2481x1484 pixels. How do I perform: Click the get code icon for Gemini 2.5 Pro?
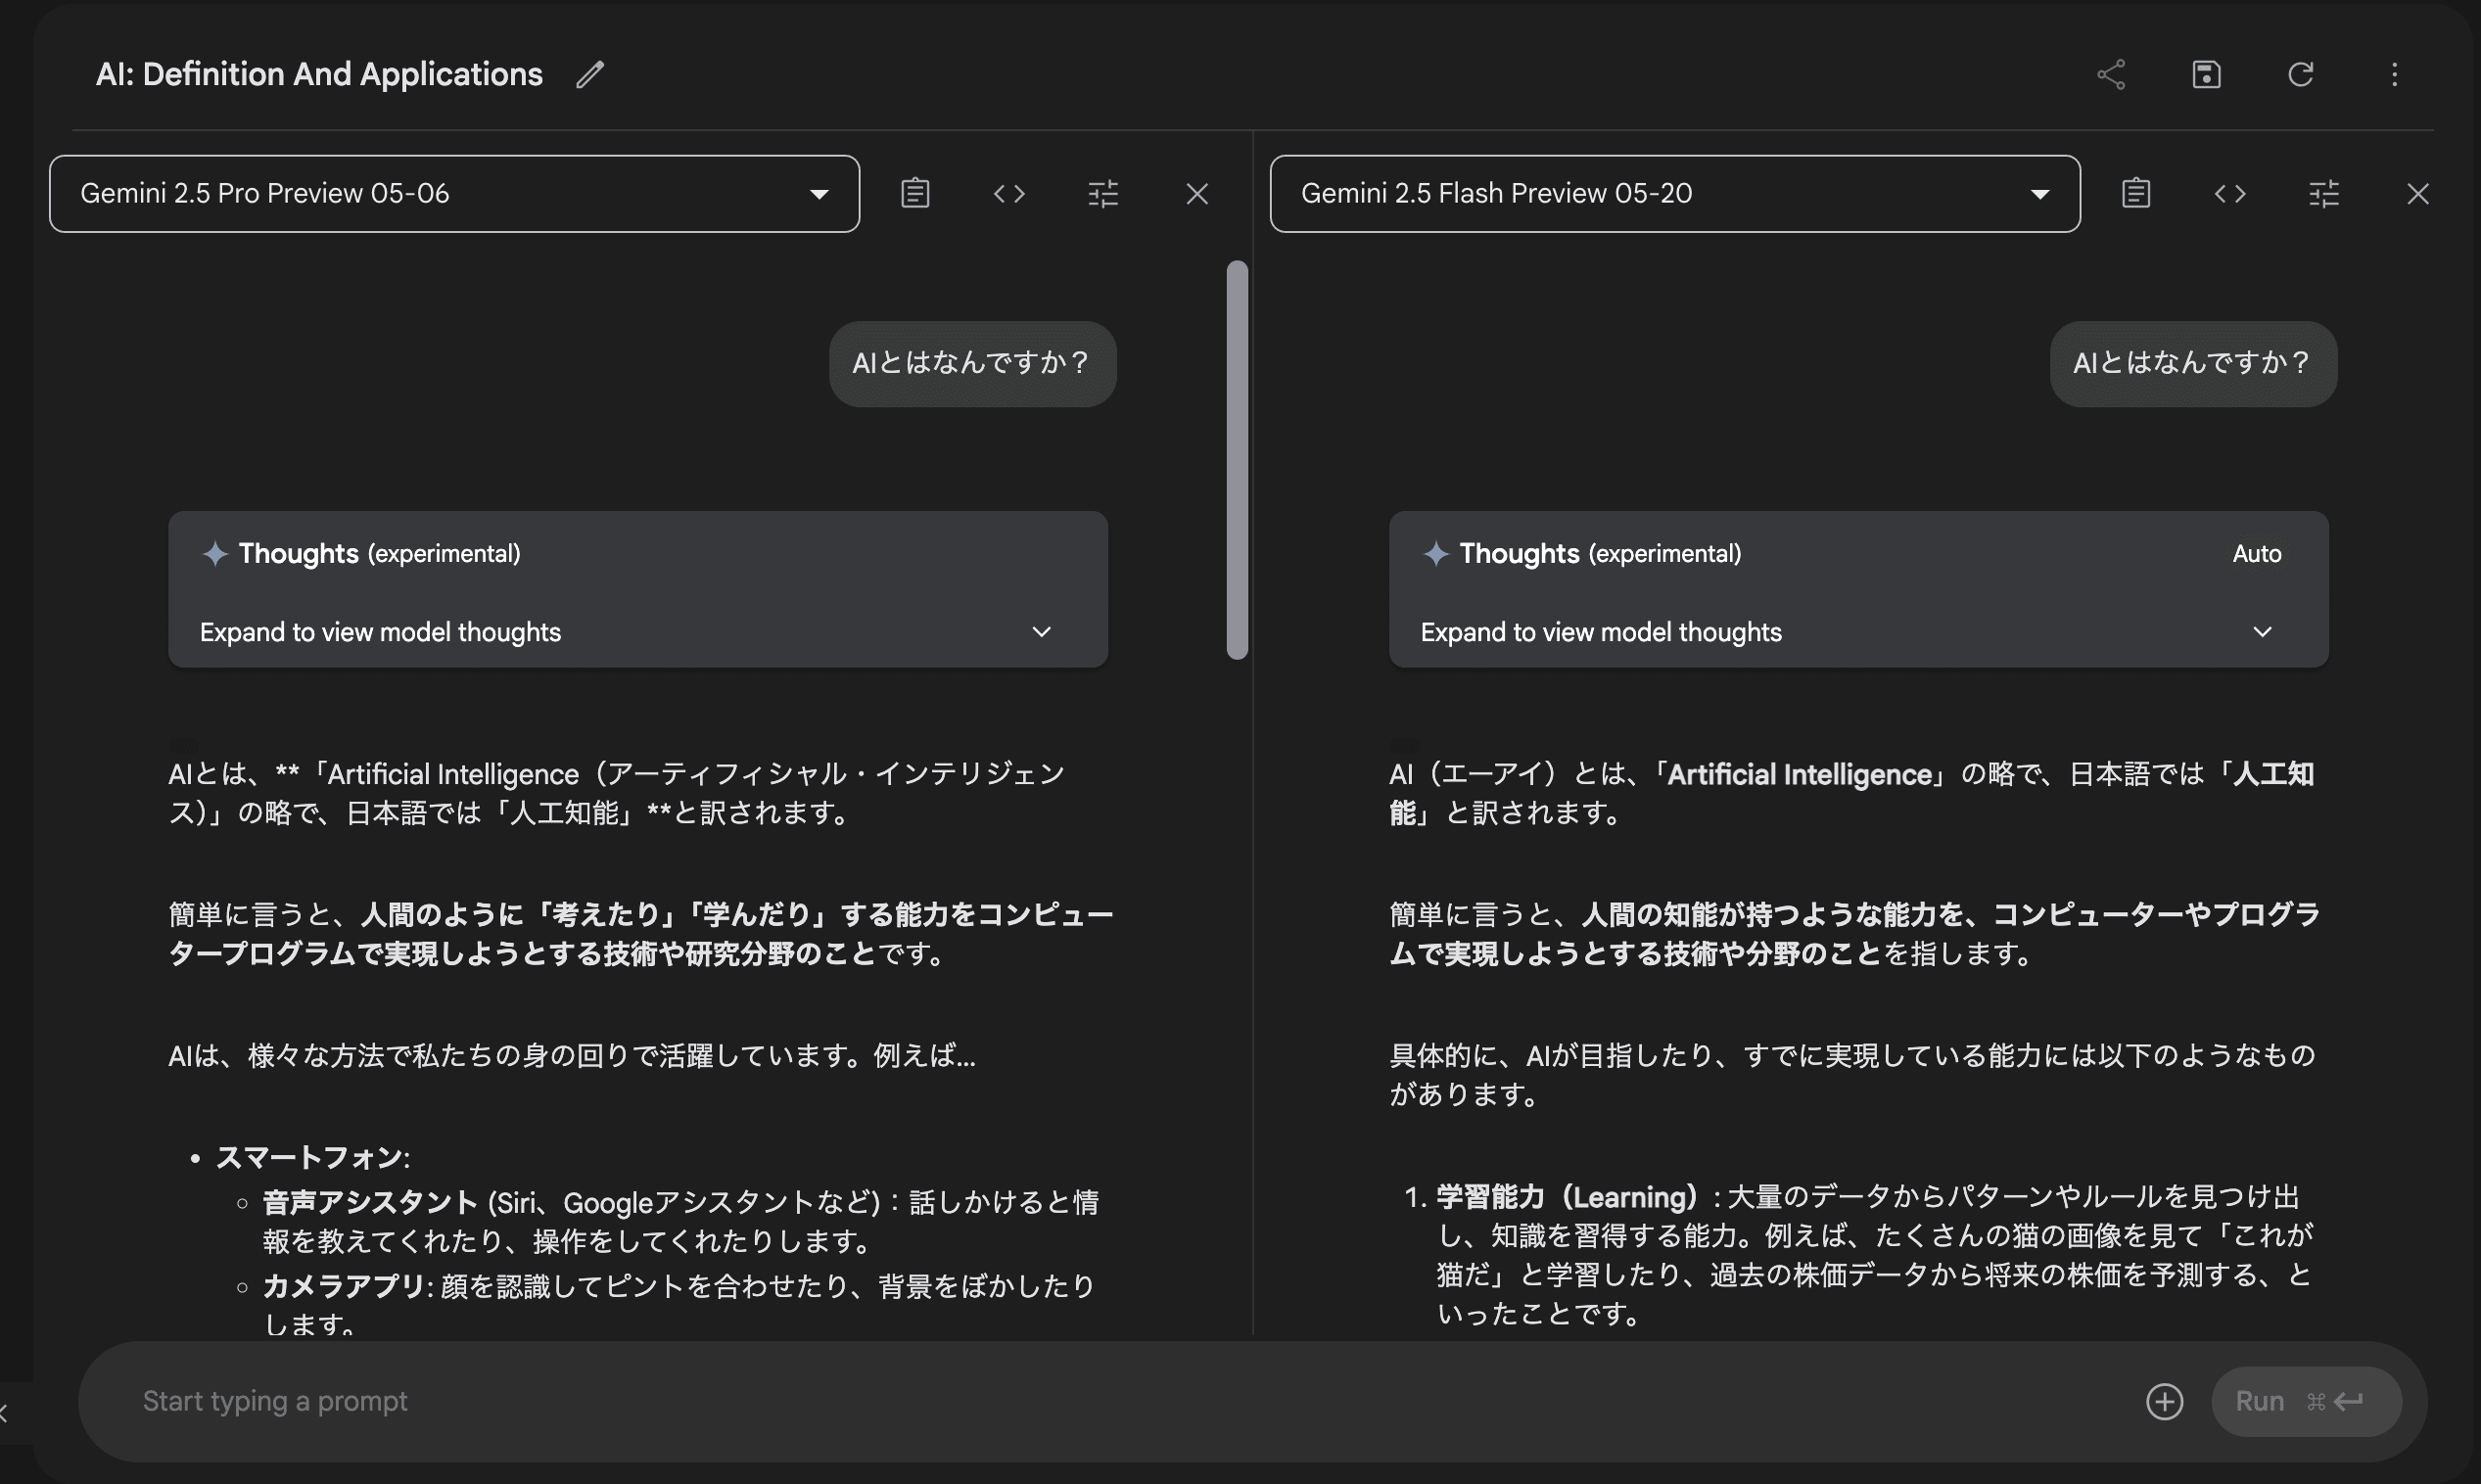coord(1009,193)
